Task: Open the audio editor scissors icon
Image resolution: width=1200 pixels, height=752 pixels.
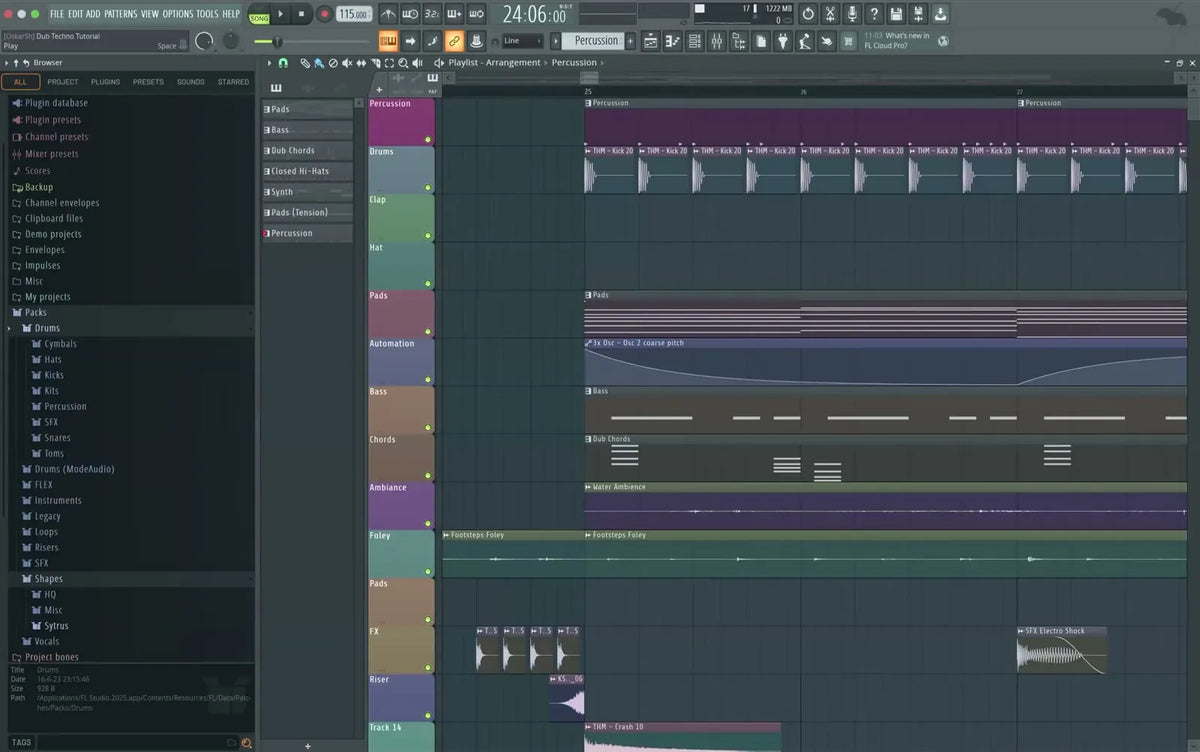Action: pyautogui.click(x=830, y=14)
